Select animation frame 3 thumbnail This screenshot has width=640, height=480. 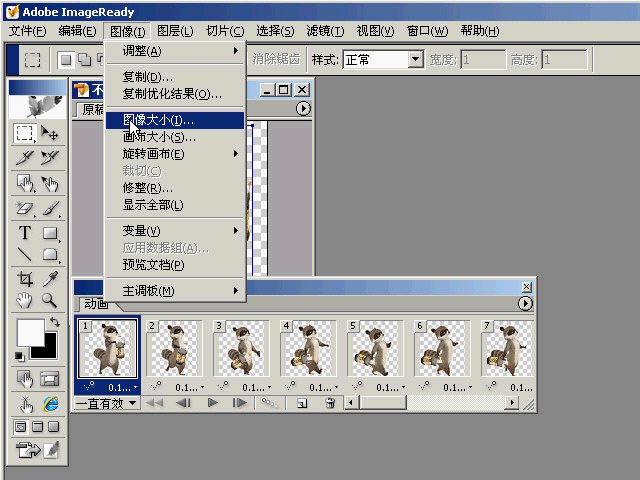point(242,348)
